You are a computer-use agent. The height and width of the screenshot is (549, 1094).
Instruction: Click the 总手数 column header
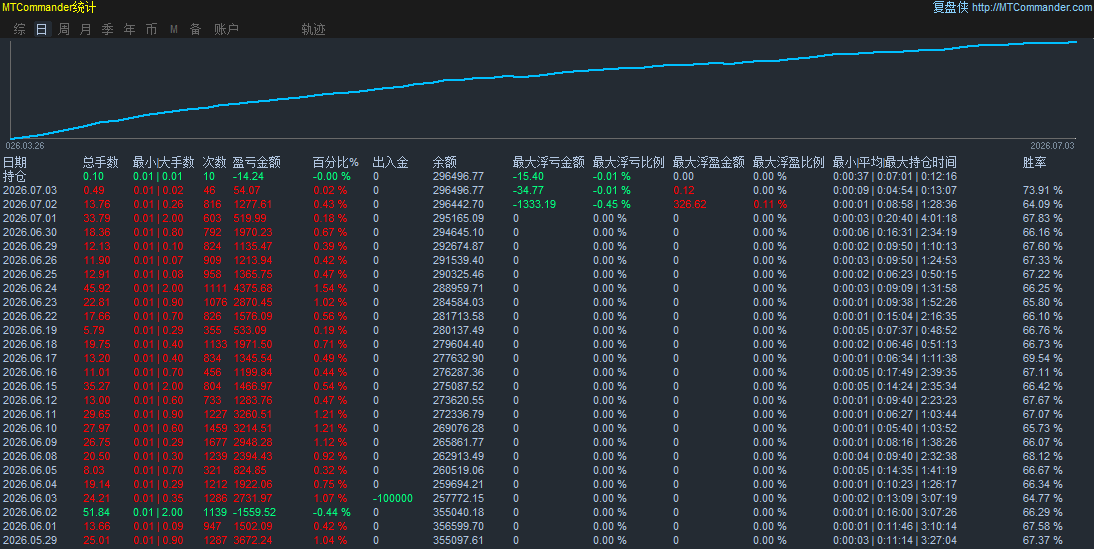[100, 163]
